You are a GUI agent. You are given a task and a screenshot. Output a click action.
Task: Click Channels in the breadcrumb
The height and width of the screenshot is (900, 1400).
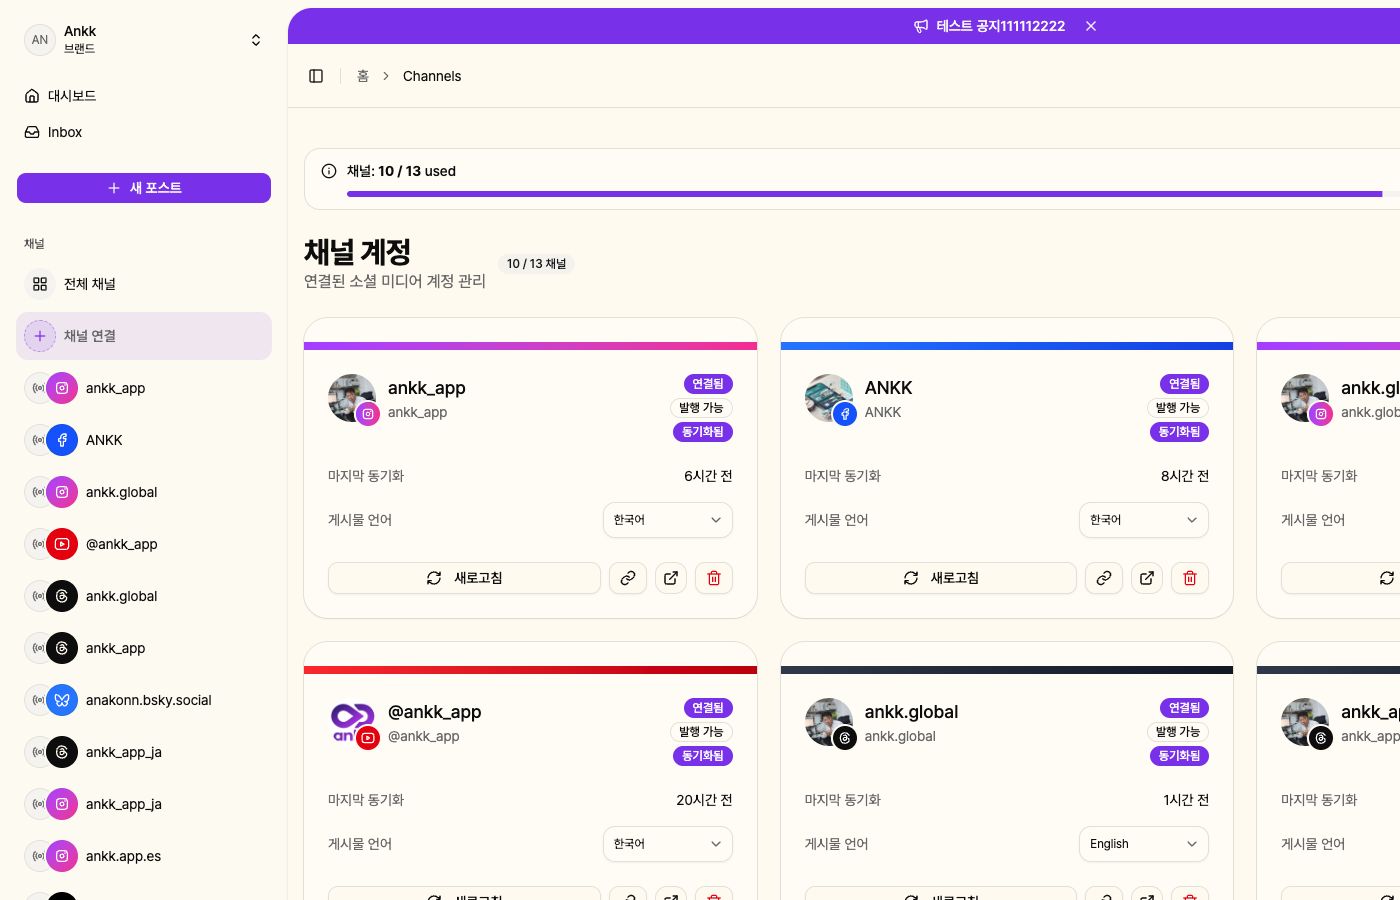point(432,76)
